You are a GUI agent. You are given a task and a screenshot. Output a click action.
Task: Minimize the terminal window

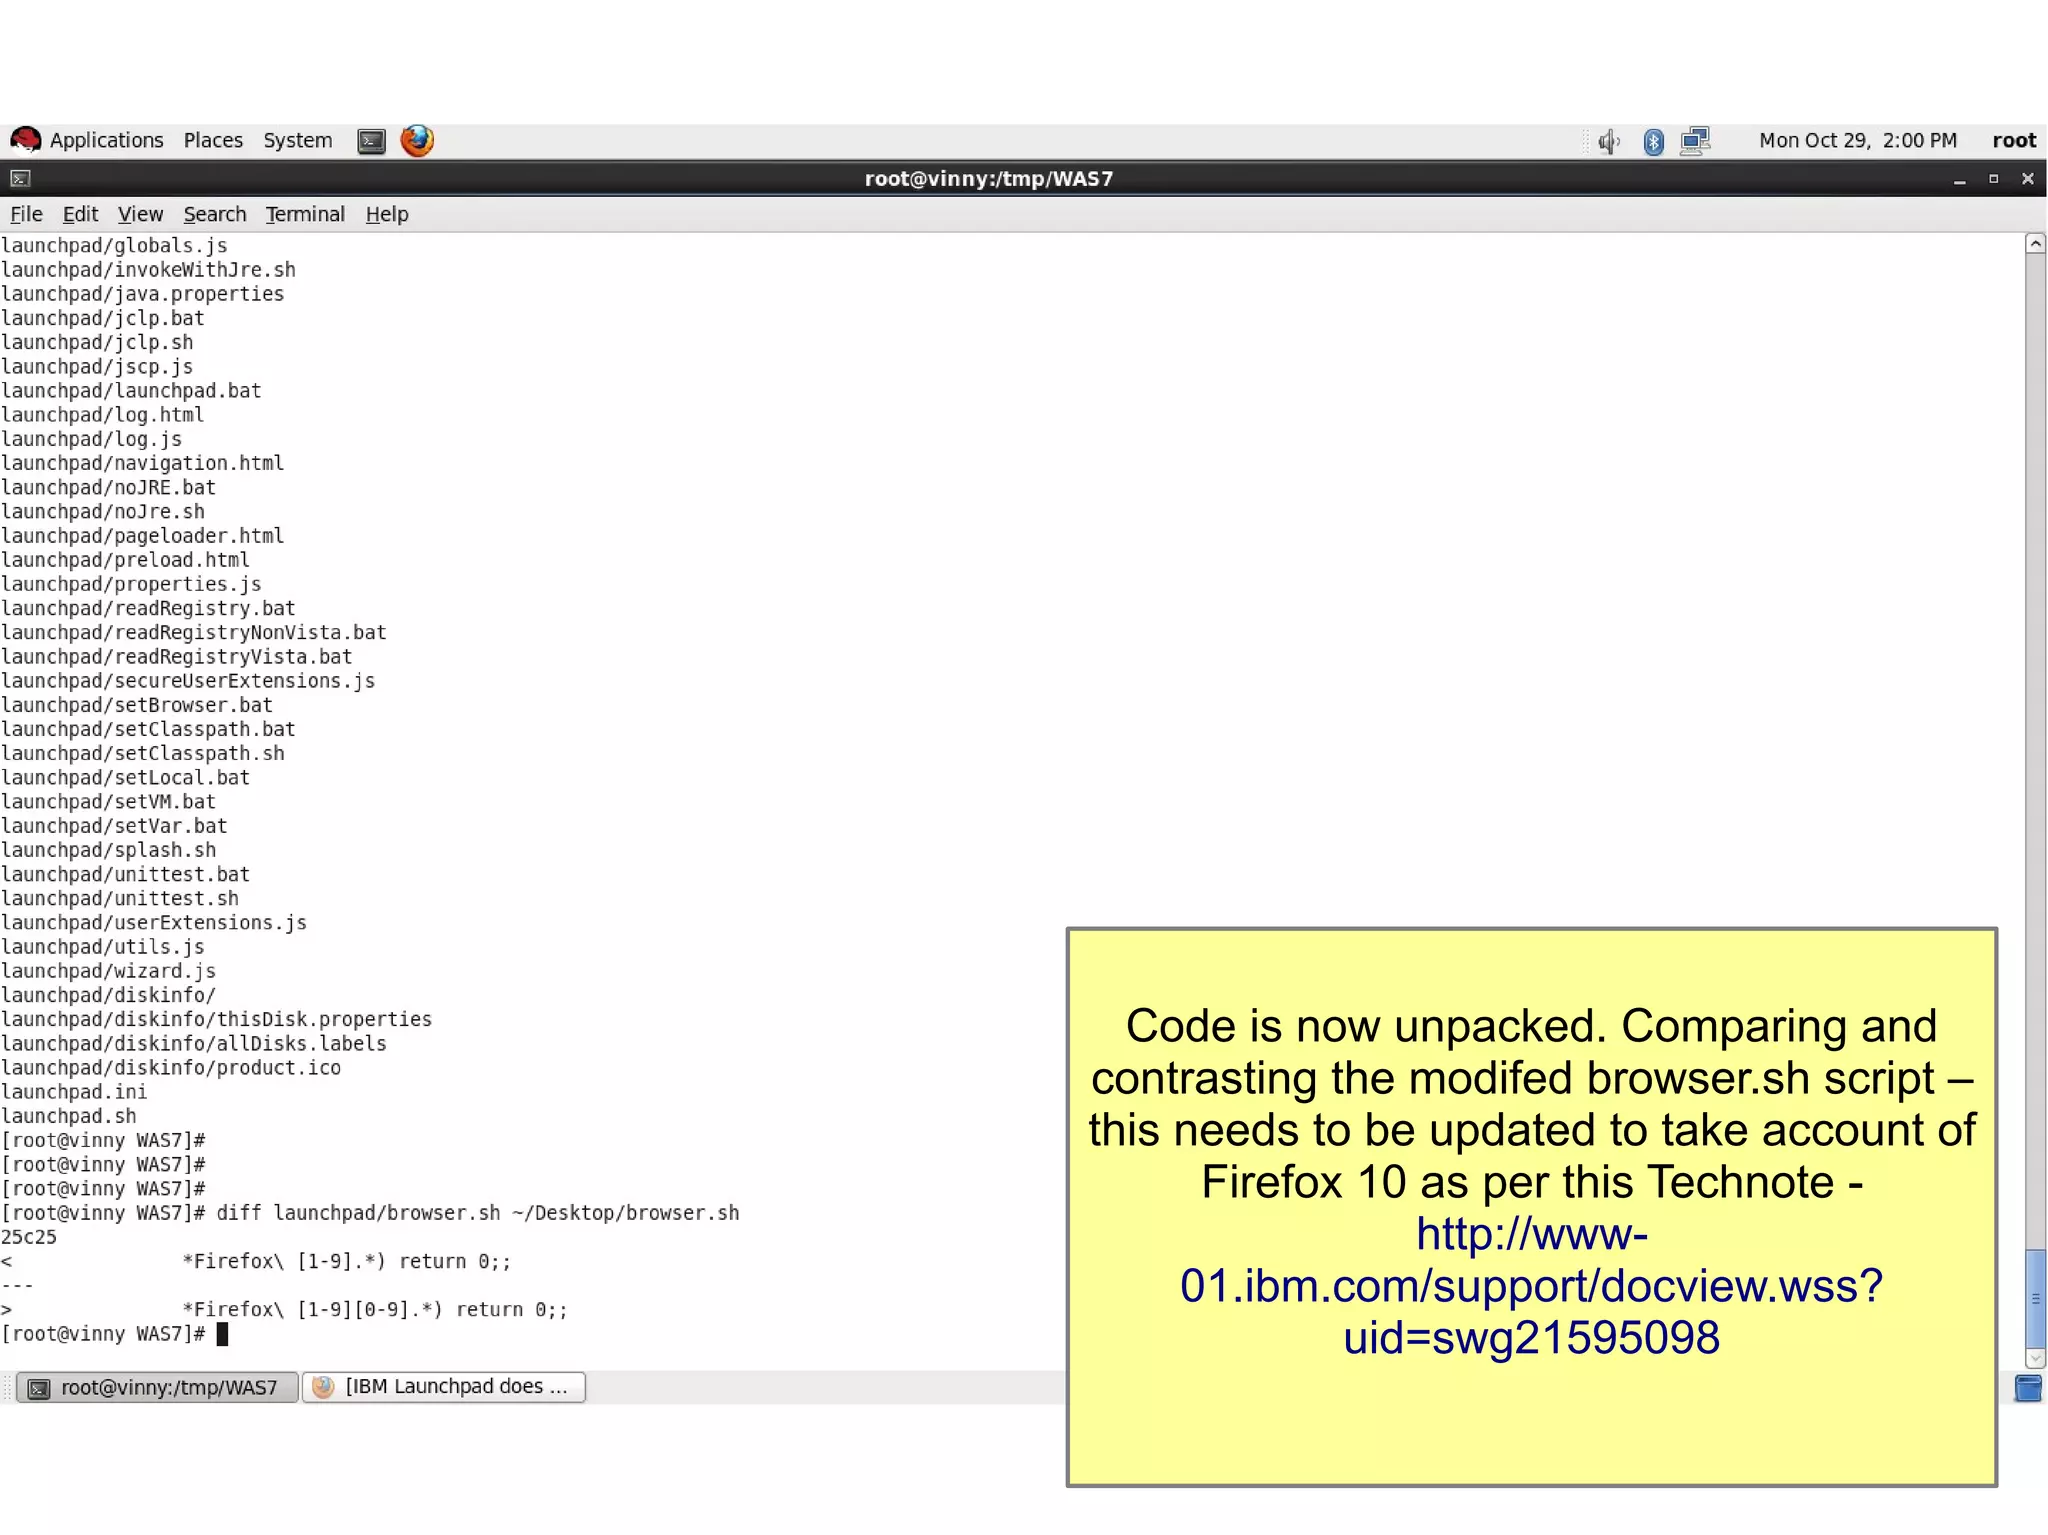1959,180
